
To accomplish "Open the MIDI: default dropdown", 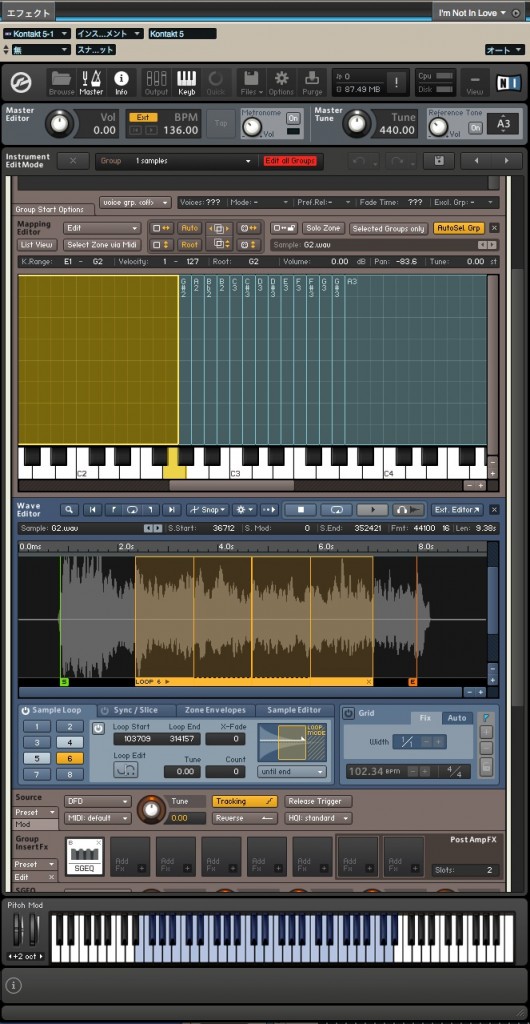I will [x=98, y=818].
